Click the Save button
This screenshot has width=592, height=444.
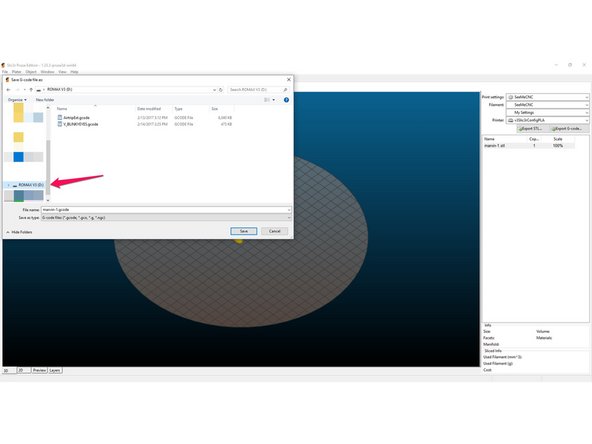pos(244,231)
